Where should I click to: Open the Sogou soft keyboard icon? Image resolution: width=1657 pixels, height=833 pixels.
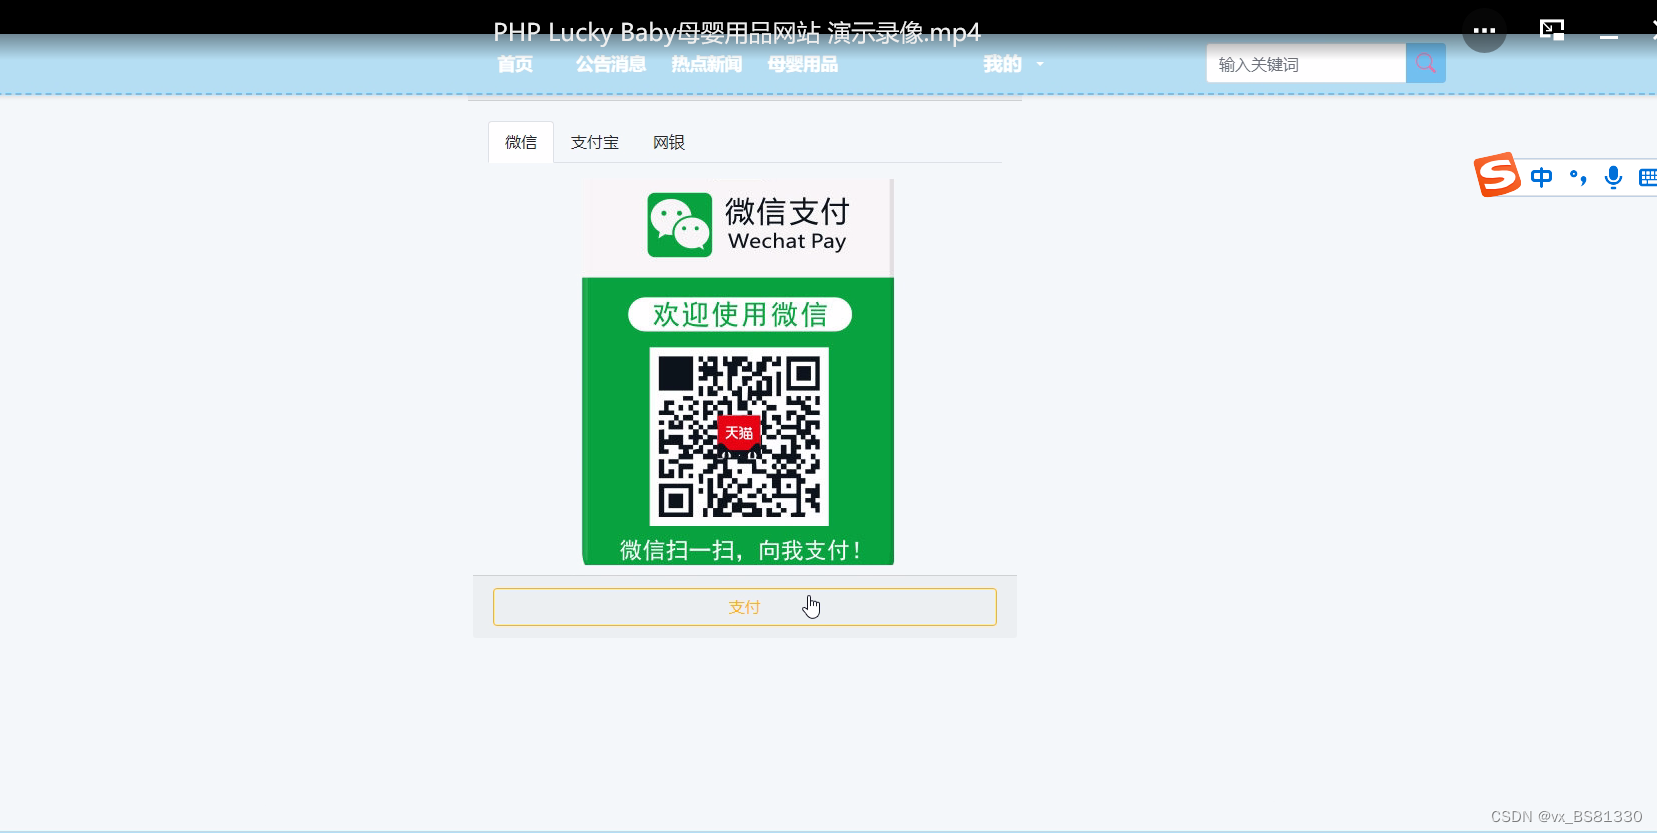point(1647,178)
